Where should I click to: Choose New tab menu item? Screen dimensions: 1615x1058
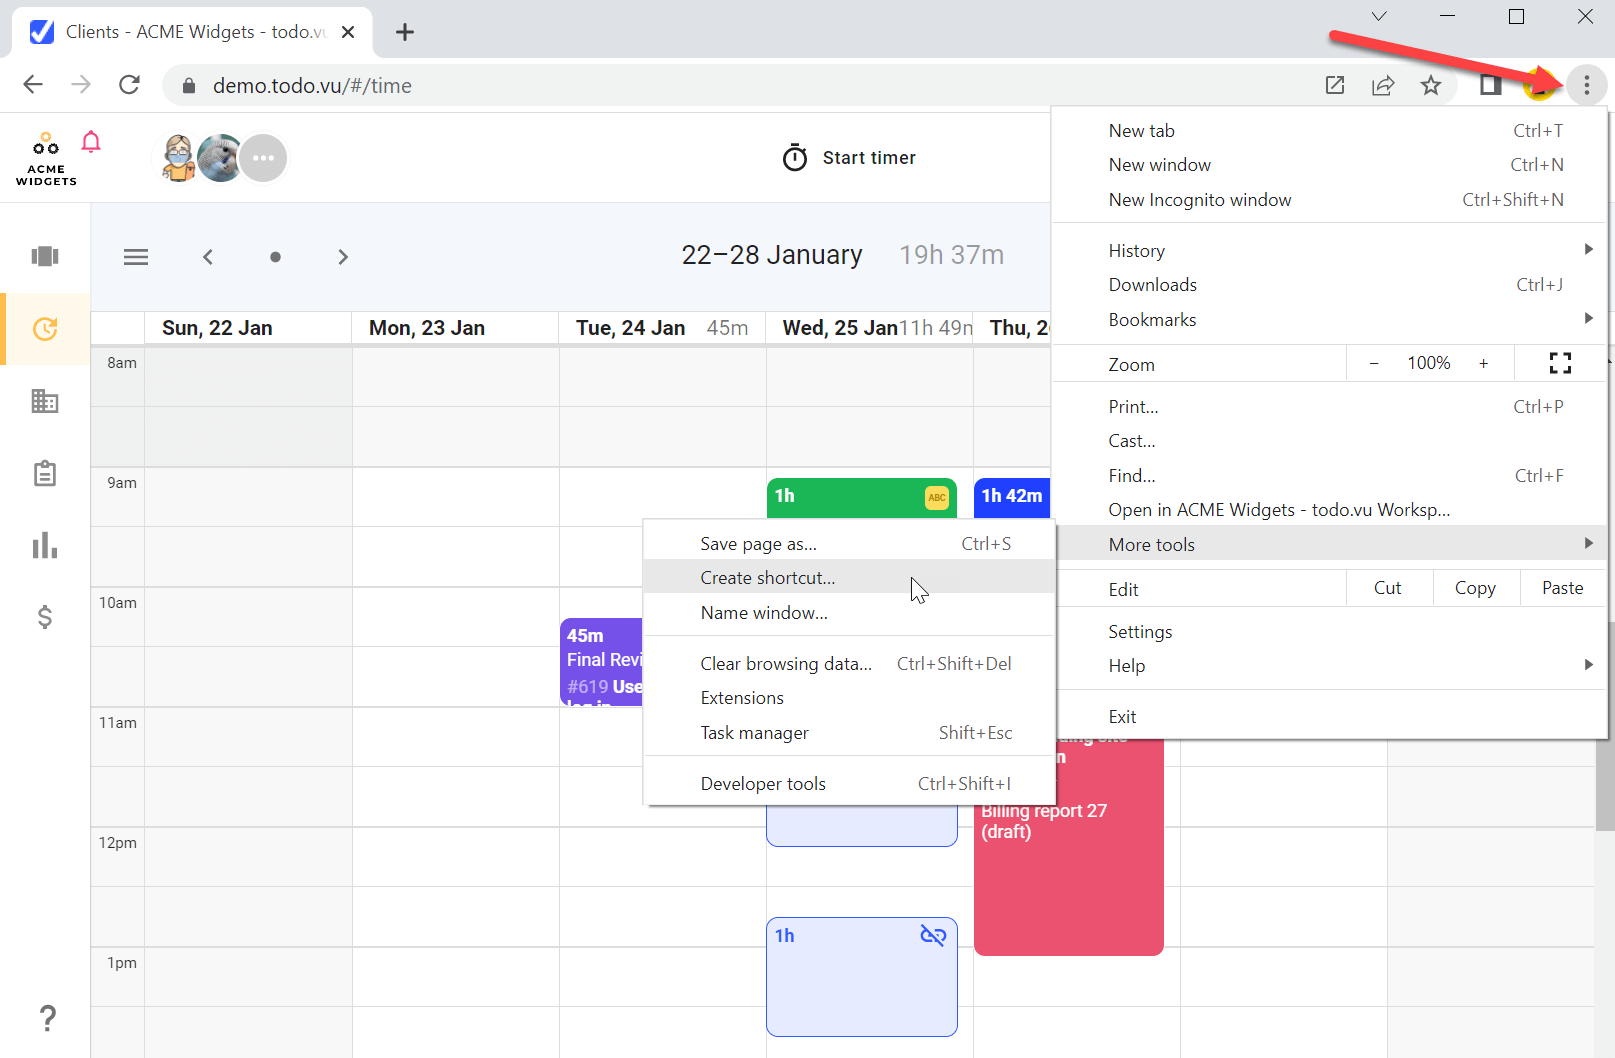[1329, 130]
